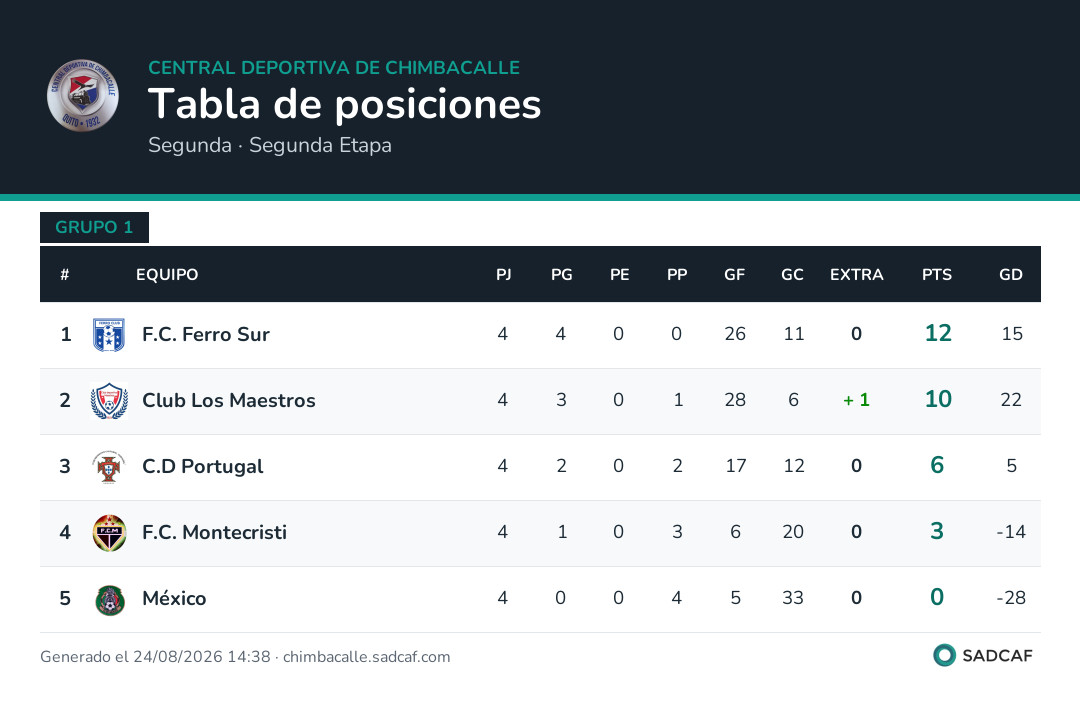Image resolution: width=1080 pixels, height=708 pixels.
Task: Click Ferro Sur's 12 points value
Action: point(937,333)
